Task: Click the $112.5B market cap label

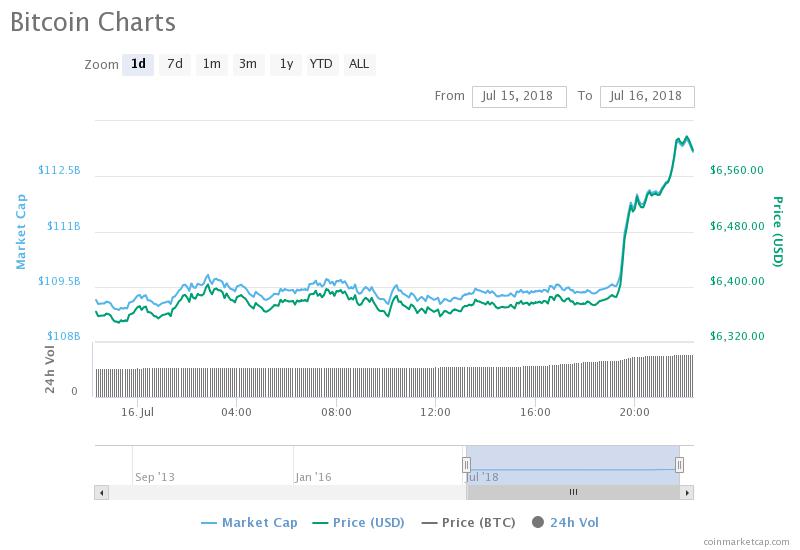Action: point(59,170)
